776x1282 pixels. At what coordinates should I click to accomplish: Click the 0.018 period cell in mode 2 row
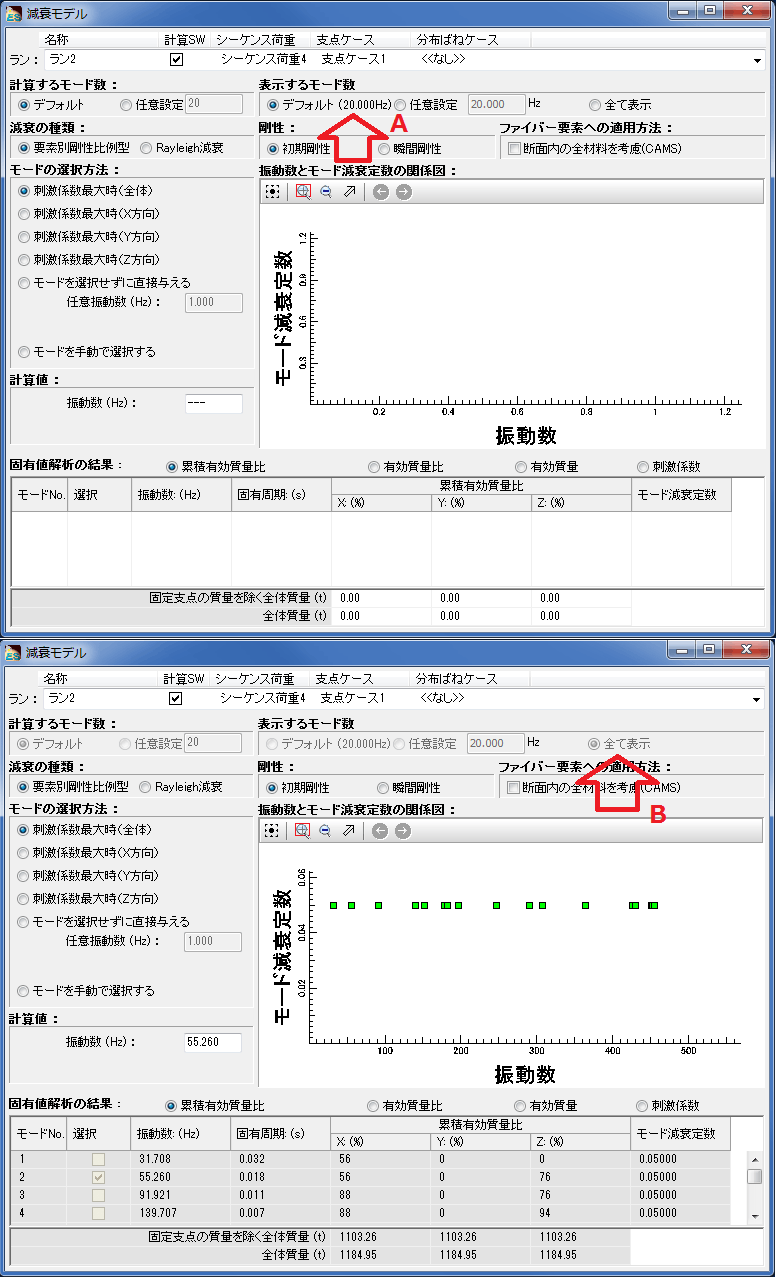[x=281, y=1177]
